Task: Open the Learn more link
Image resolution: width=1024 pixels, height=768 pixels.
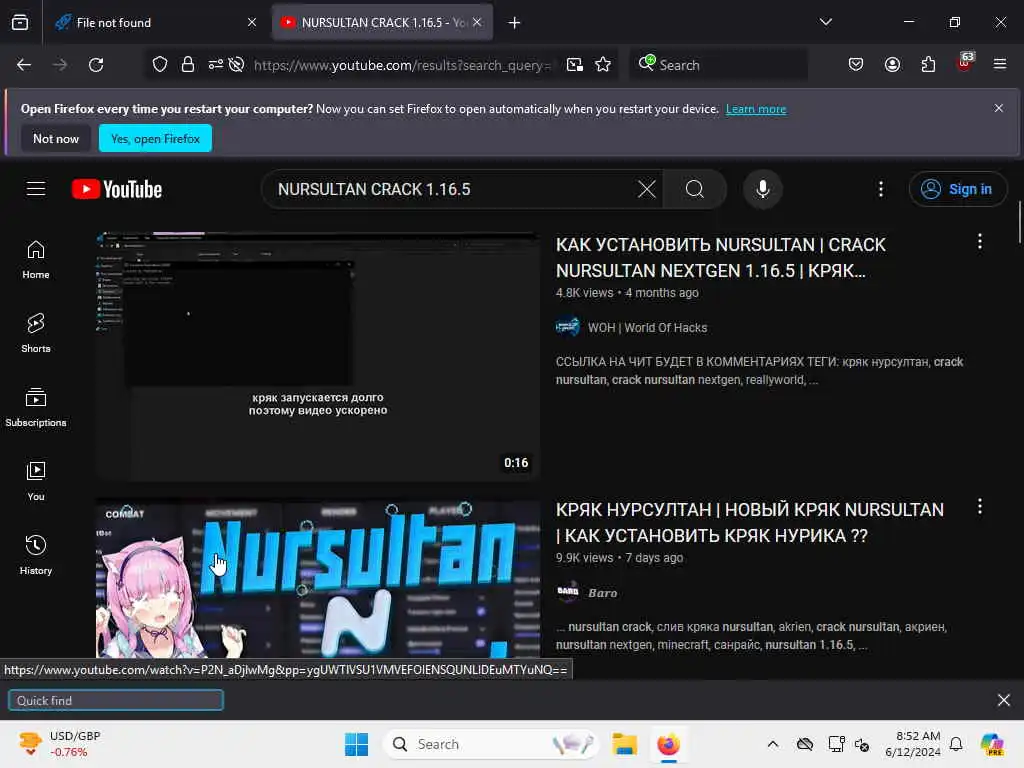Action: pos(756,109)
